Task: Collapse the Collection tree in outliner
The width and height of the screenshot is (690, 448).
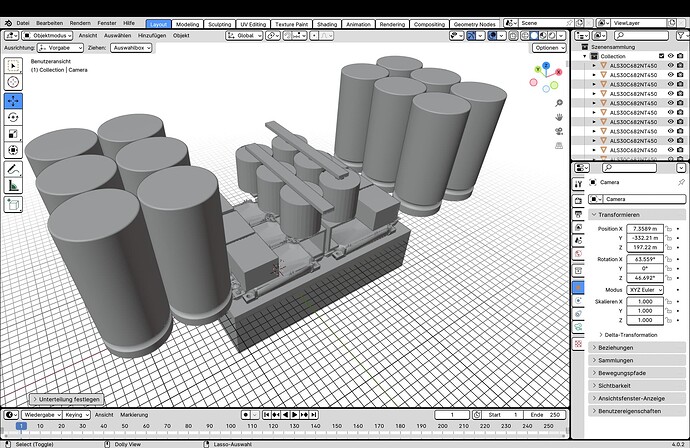Action: [585, 56]
